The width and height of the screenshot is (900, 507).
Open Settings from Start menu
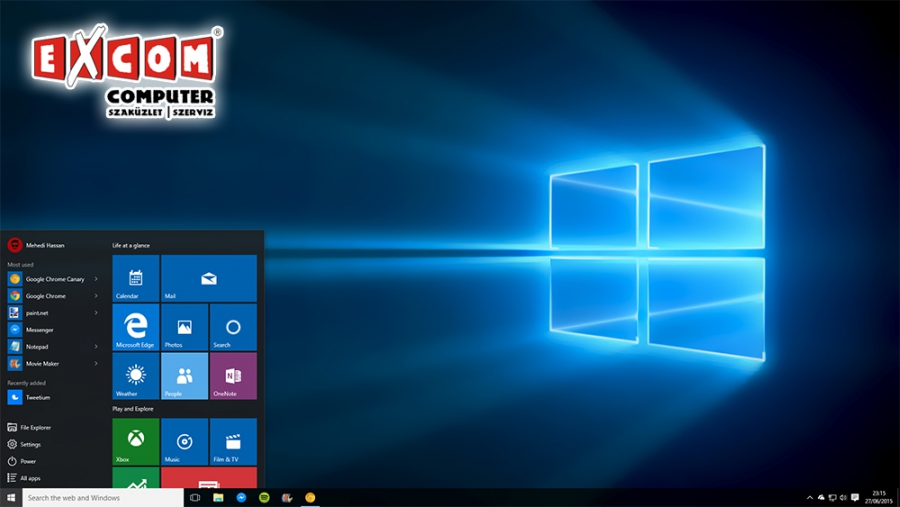click(24, 444)
